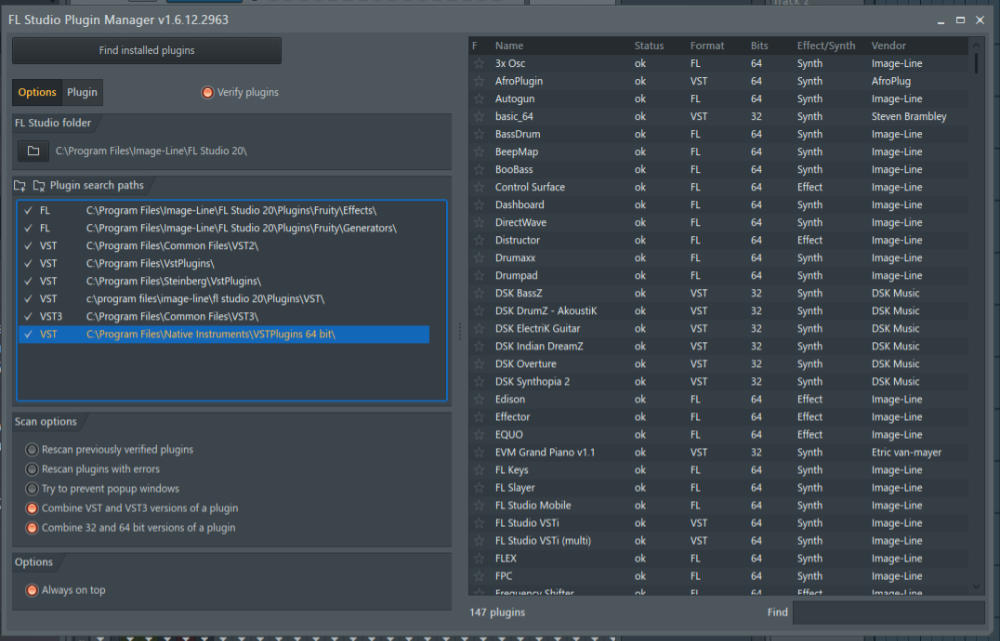The image size is (1000, 641).
Task: Select FL Studio VSTi (multi) entry
Action: tap(719, 541)
